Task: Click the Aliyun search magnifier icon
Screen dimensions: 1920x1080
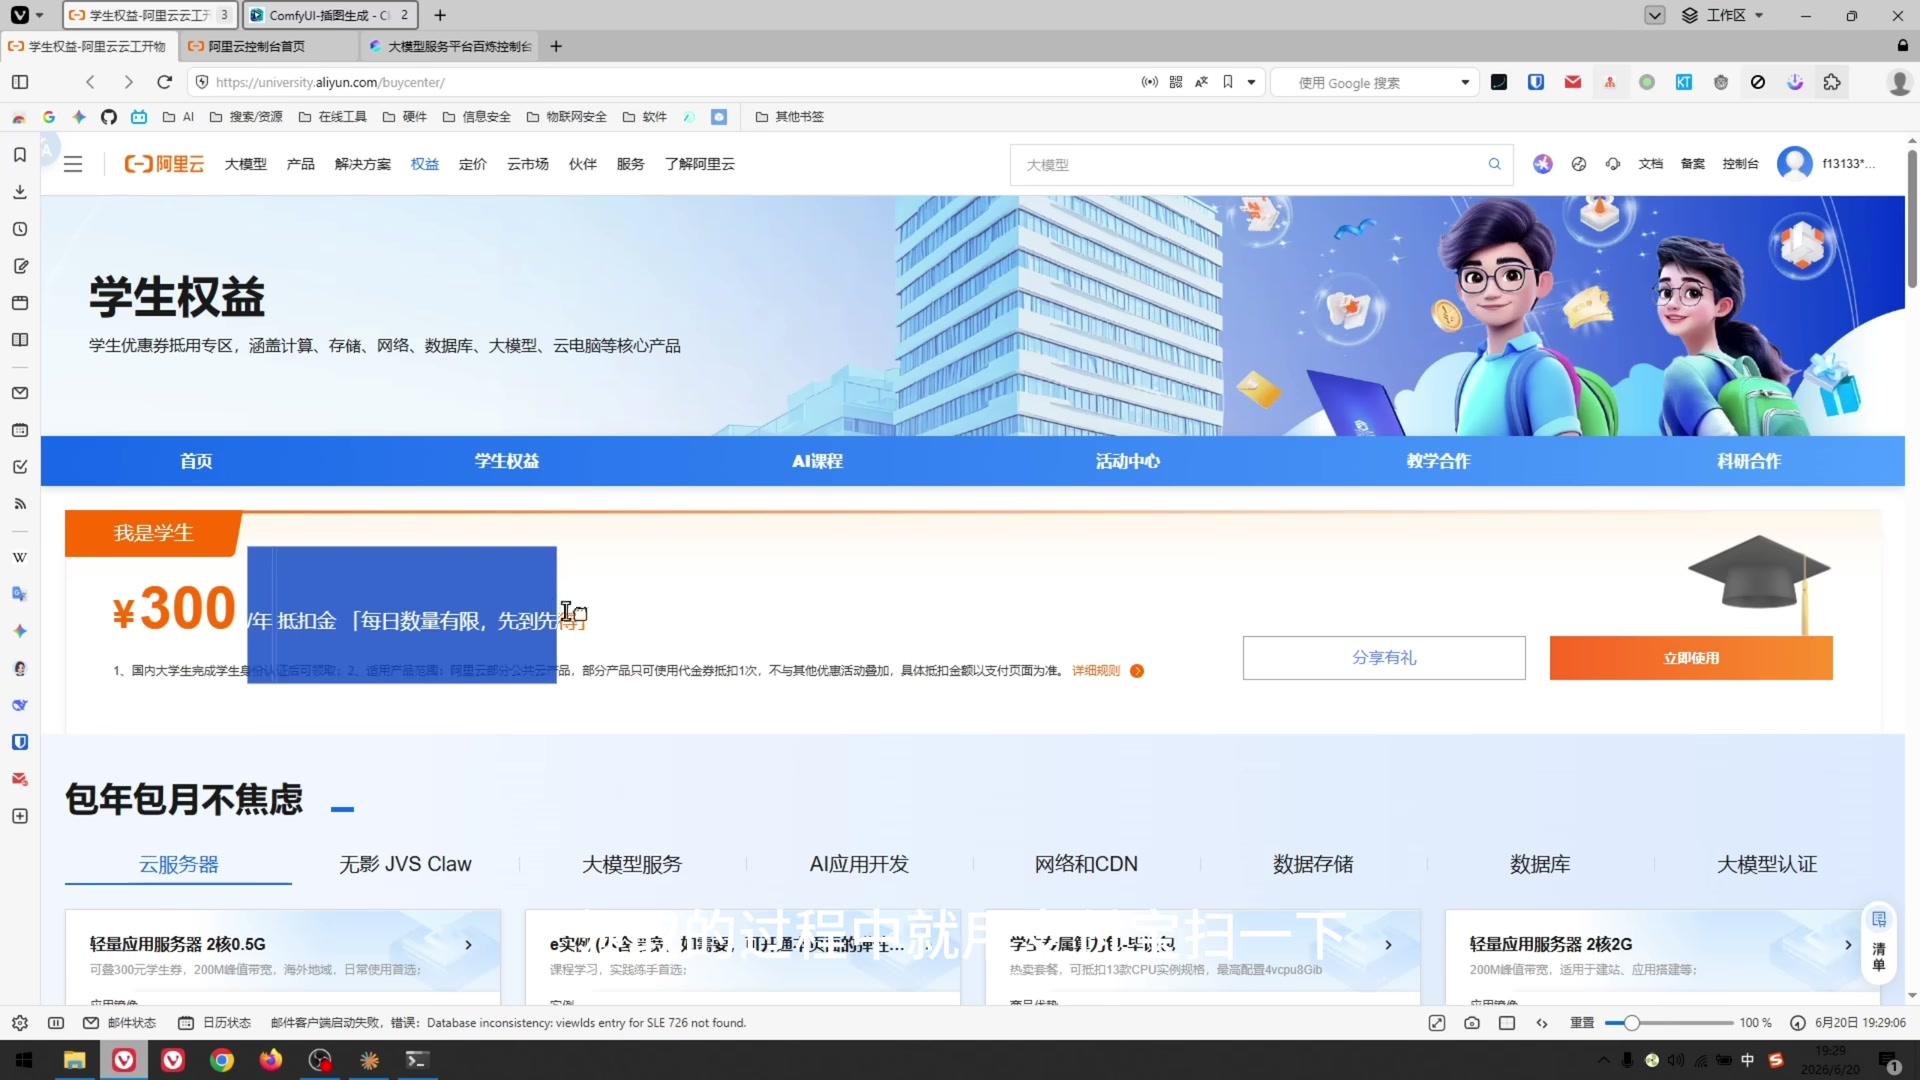Action: 1494,164
